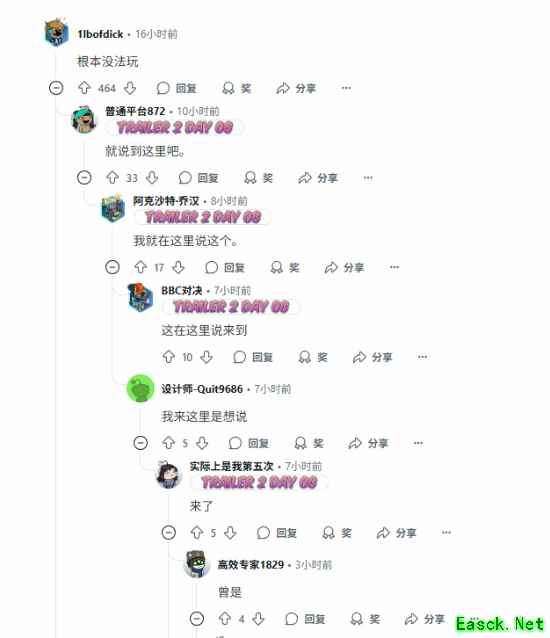This screenshot has height=638, width=550.
Task: Click the award icon on 根本没法玩 comment
Action: pyautogui.click(x=229, y=88)
